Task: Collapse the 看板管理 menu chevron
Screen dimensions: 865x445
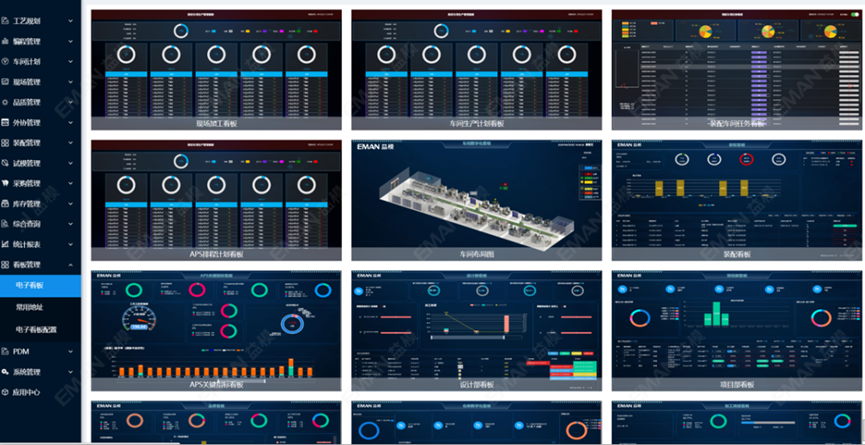Action: coord(73,265)
